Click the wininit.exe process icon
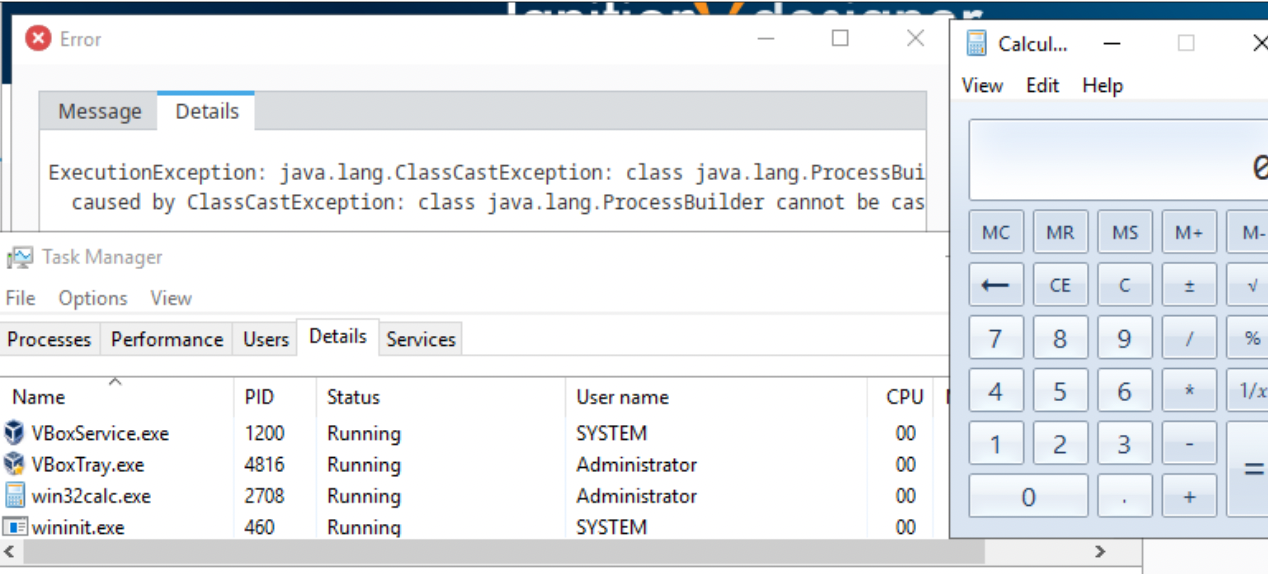Viewport: 1268px width, 574px height. [x=14, y=526]
